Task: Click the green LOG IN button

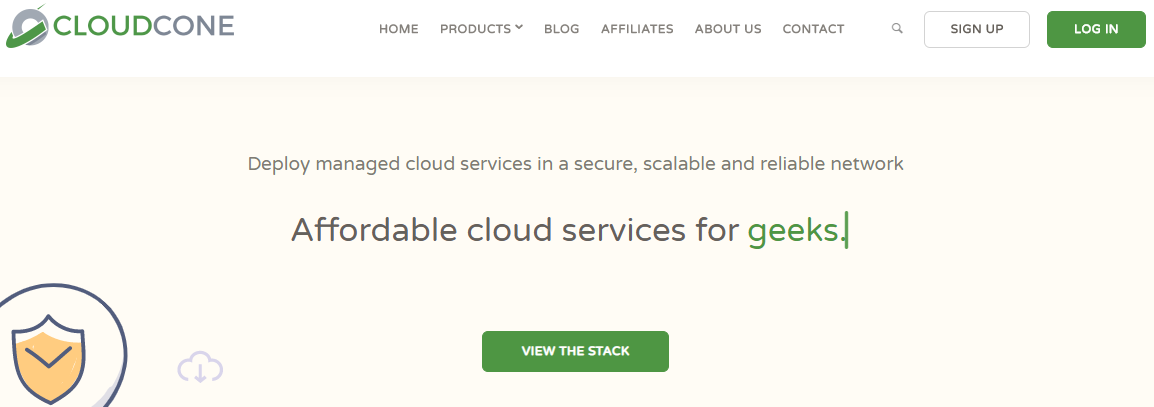Action: click(x=1096, y=29)
